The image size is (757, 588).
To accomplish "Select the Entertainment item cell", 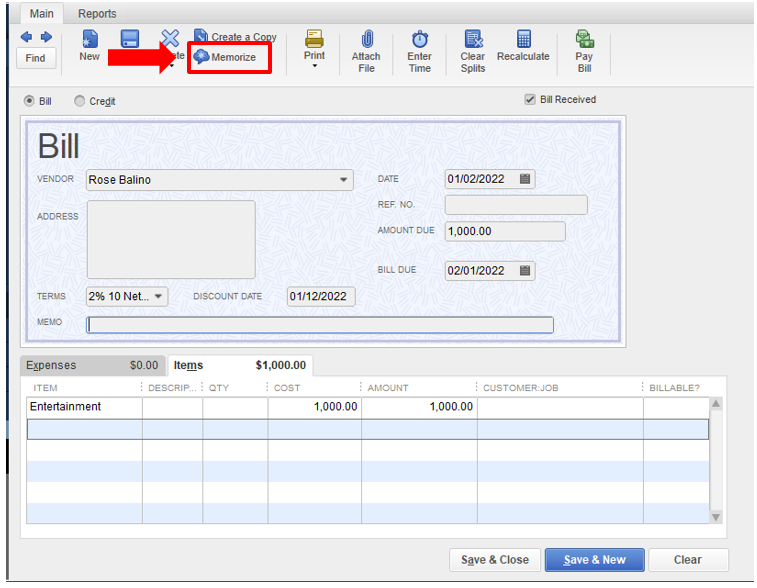I will point(84,407).
